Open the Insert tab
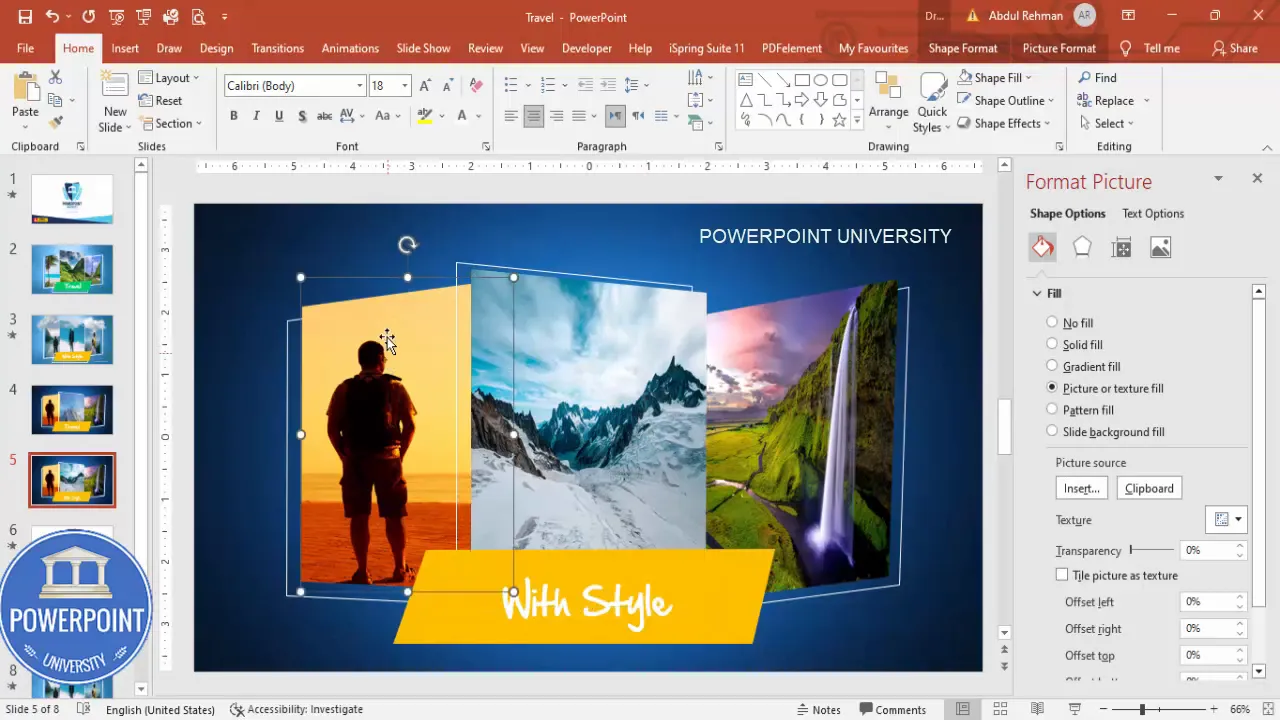Image resolution: width=1280 pixels, height=720 pixels. (125, 48)
